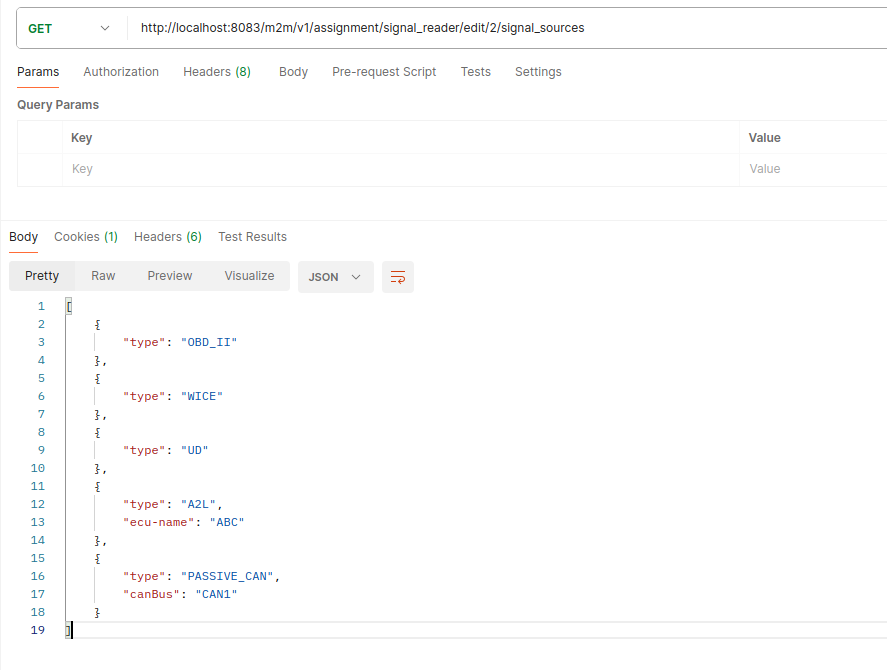Open the JSON format dropdown
The height and width of the screenshot is (670, 887).
[335, 277]
